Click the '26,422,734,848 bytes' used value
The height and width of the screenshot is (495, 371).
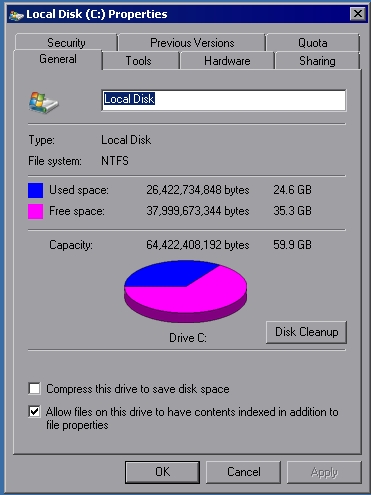pyautogui.click(x=198, y=190)
